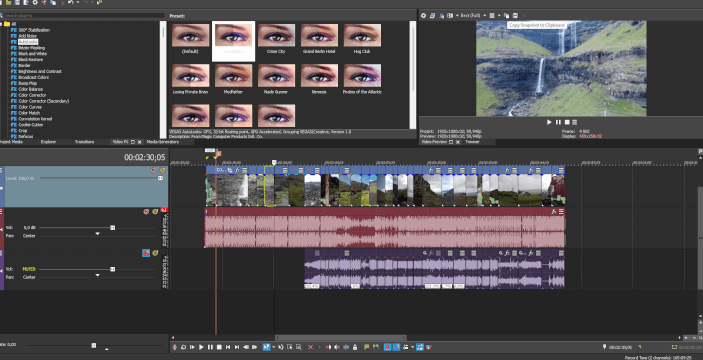Close the Video FX tab window
Viewport: 703px width, 360px height.
point(139,142)
